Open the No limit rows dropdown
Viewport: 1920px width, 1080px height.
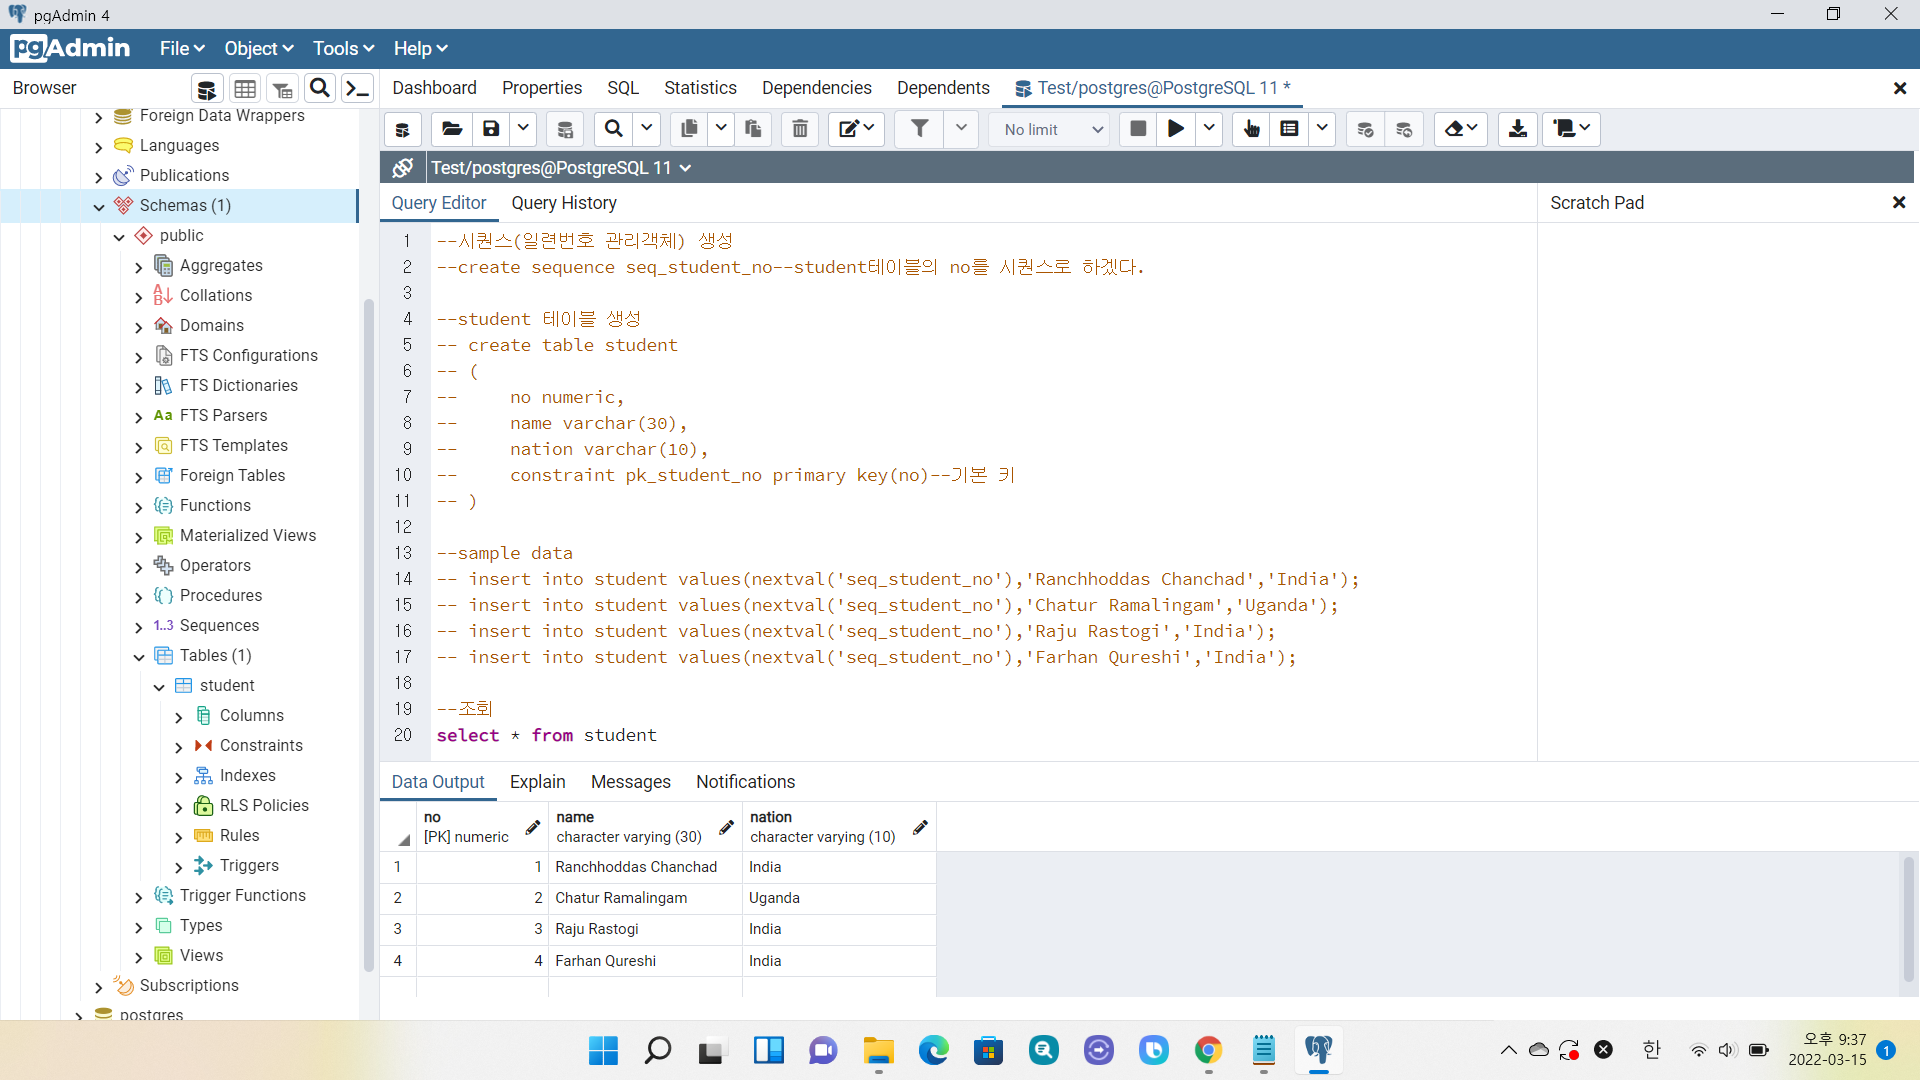pos(1051,130)
